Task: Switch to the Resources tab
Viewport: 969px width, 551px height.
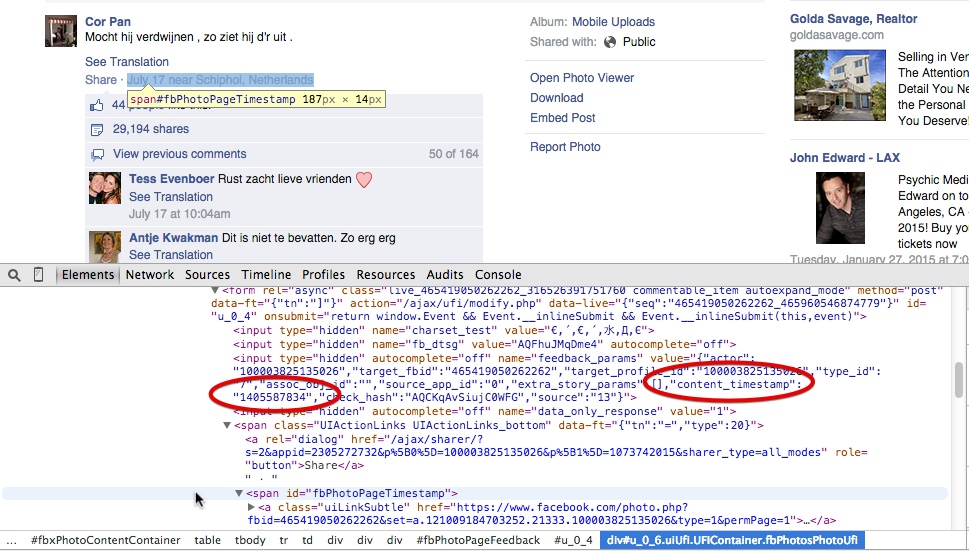Action: click(386, 275)
